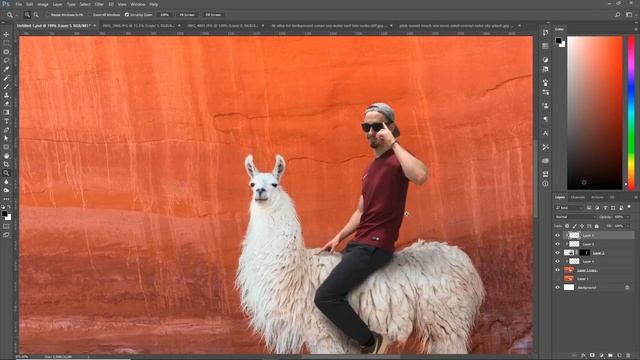Click the Fit Screen button
This screenshot has height=360, width=640.
(187, 15)
